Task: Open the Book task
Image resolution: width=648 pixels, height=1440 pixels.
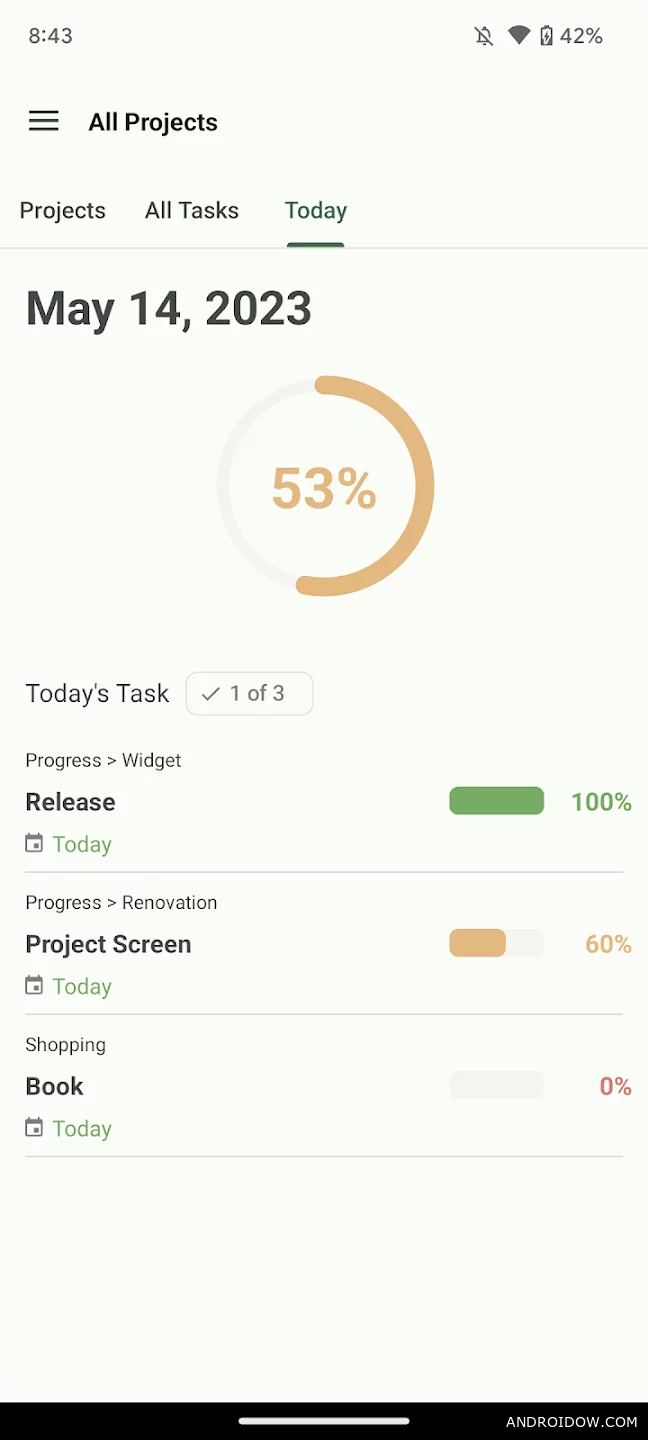Action: (x=55, y=1086)
